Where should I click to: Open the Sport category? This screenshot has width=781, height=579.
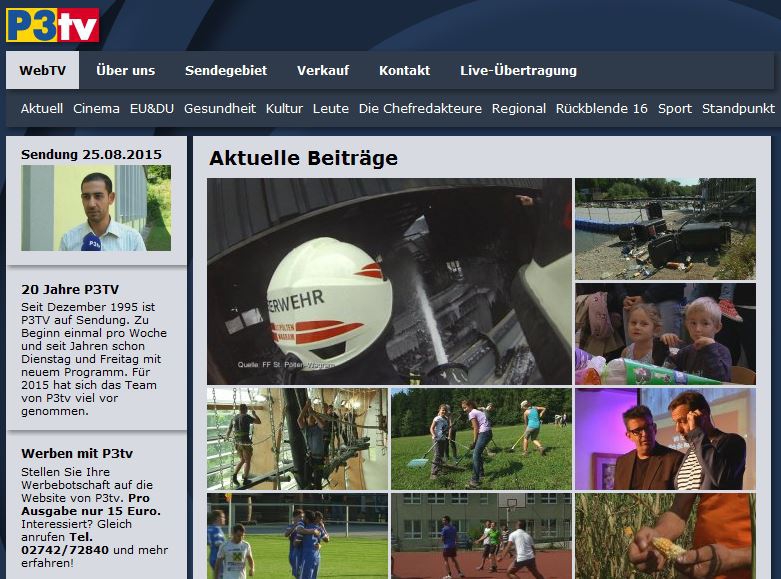click(x=674, y=108)
